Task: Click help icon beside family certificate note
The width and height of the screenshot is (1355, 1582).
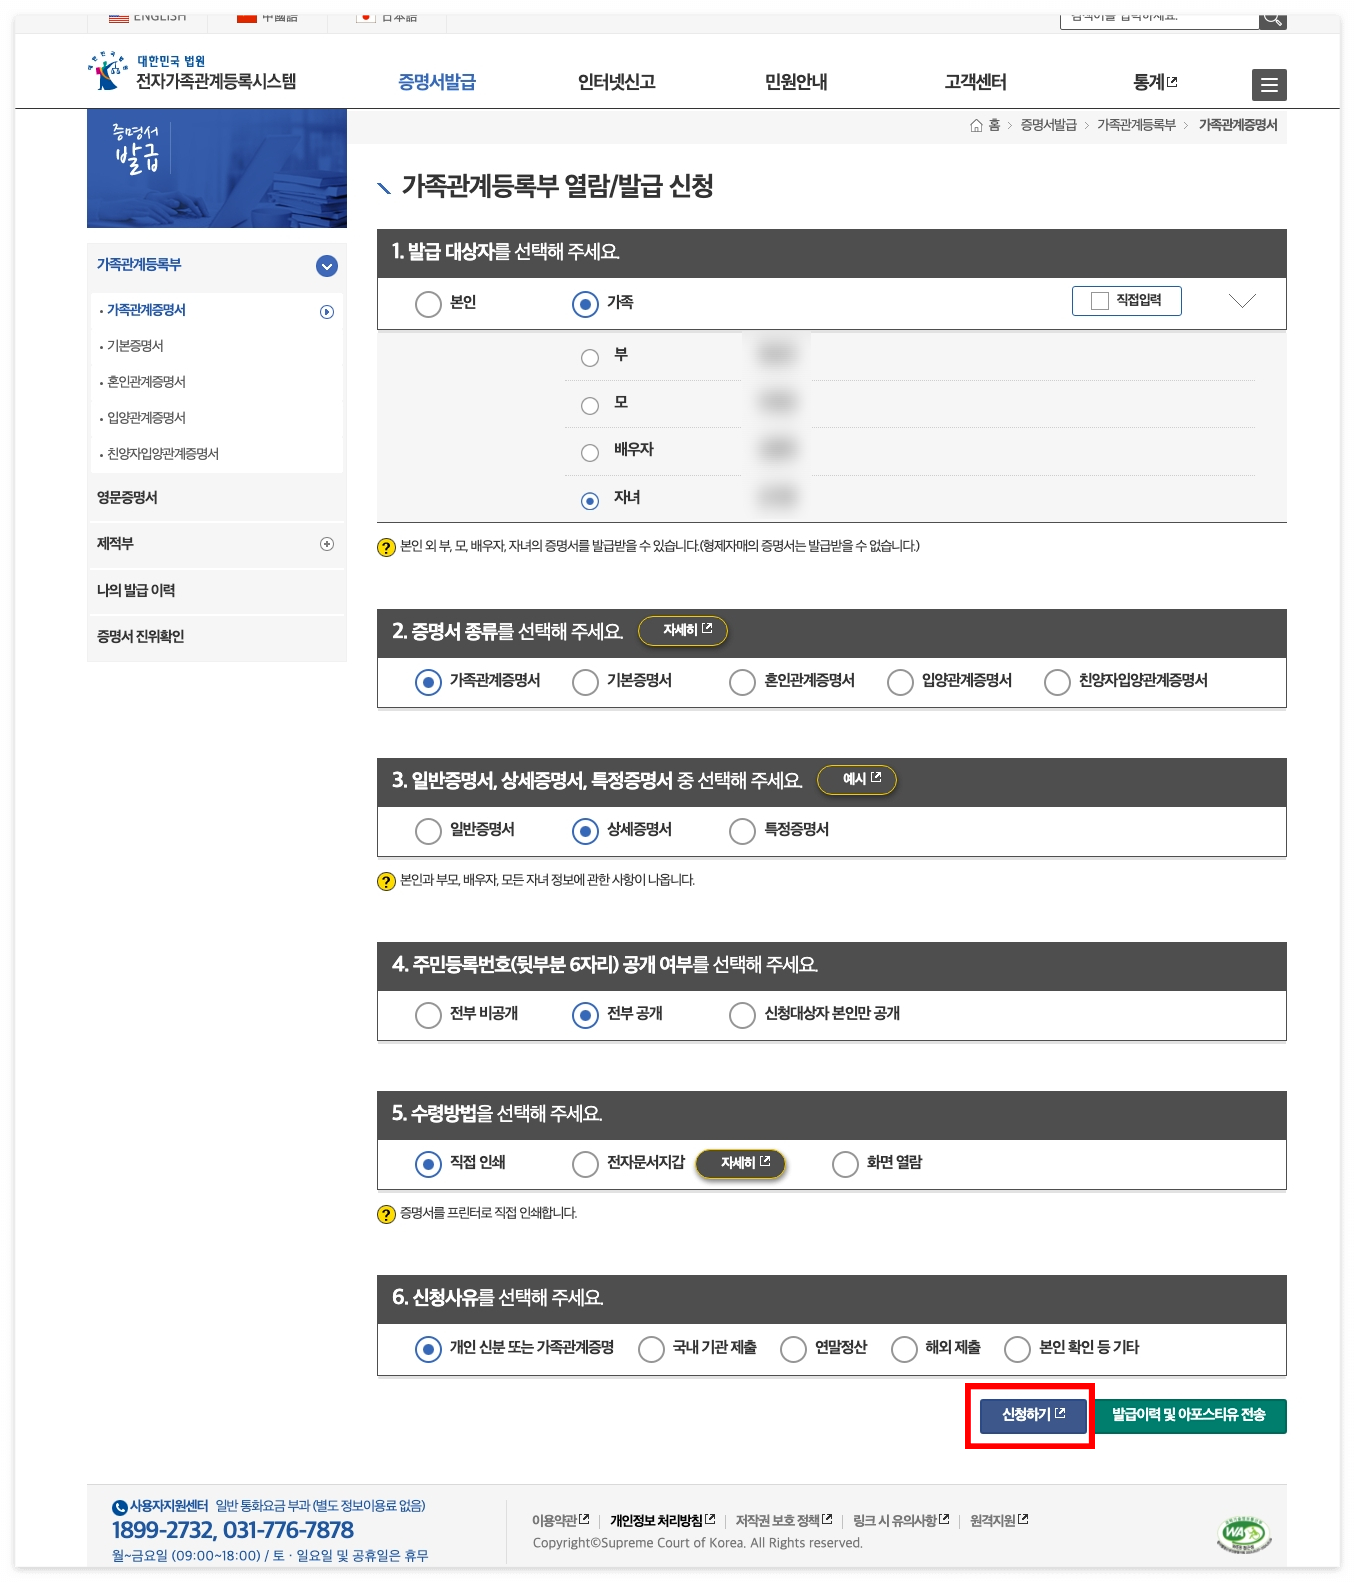Action: click(x=386, y=547)
